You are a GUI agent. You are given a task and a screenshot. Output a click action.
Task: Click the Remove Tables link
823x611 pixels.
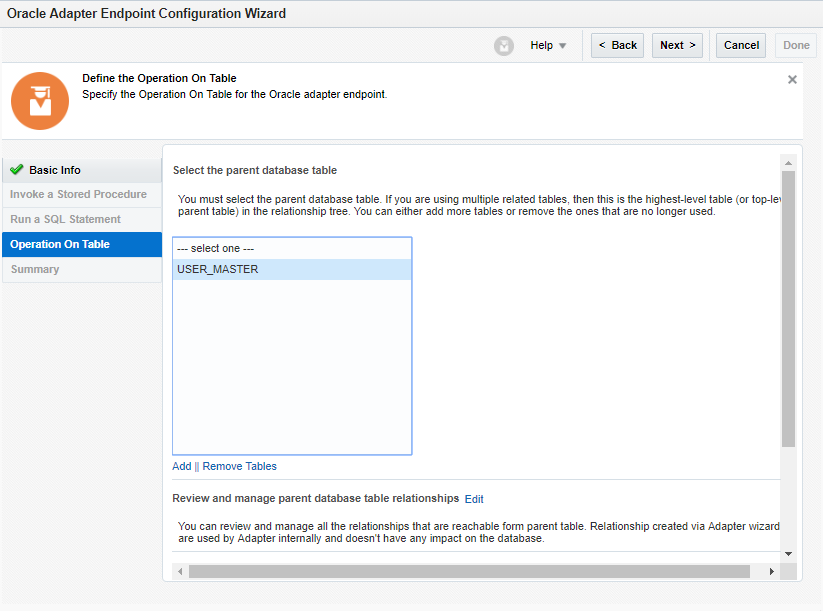tap(239, 466)
